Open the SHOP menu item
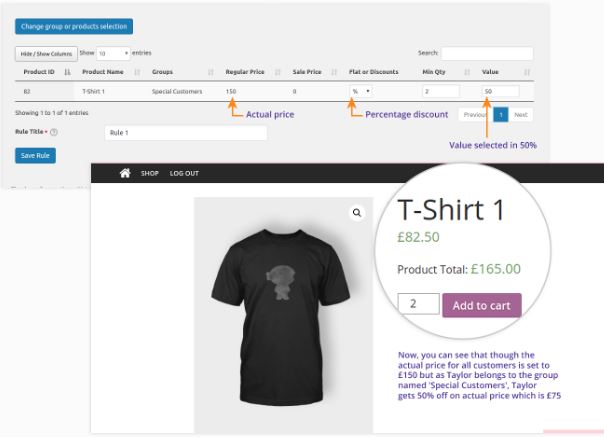 coord(150,173)
